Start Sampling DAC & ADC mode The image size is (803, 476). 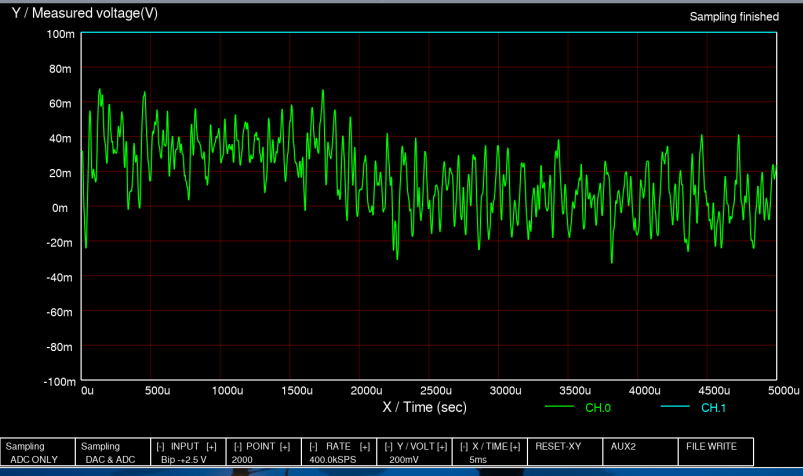[x=113, y=452]
